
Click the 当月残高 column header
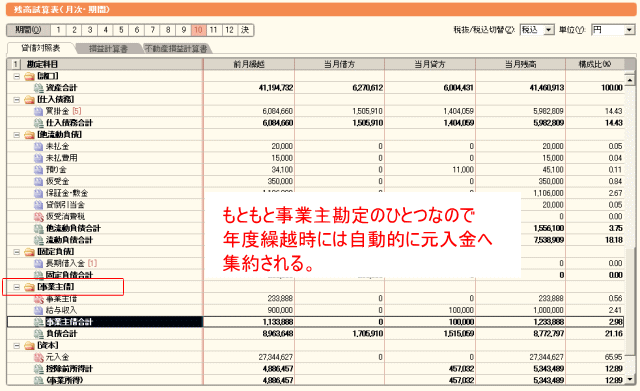[x=521, y=64]
